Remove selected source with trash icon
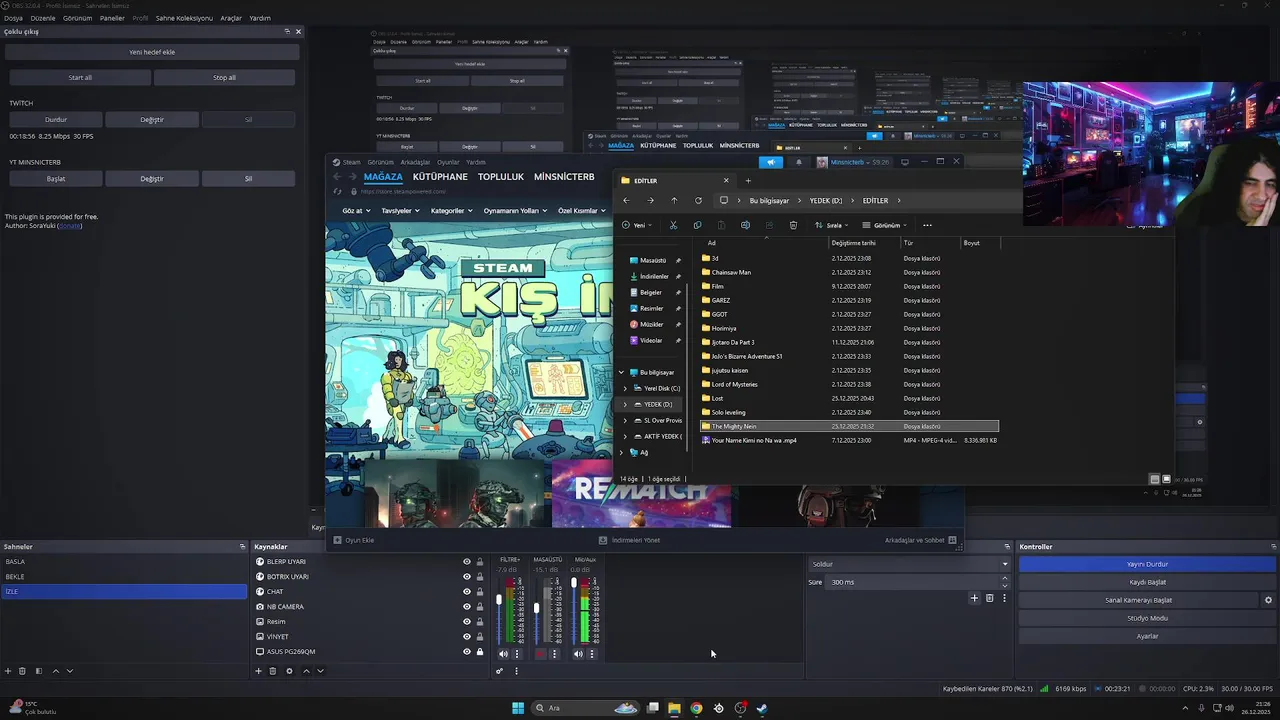This screenshot has height=720, width=1280. coord(272,671)
